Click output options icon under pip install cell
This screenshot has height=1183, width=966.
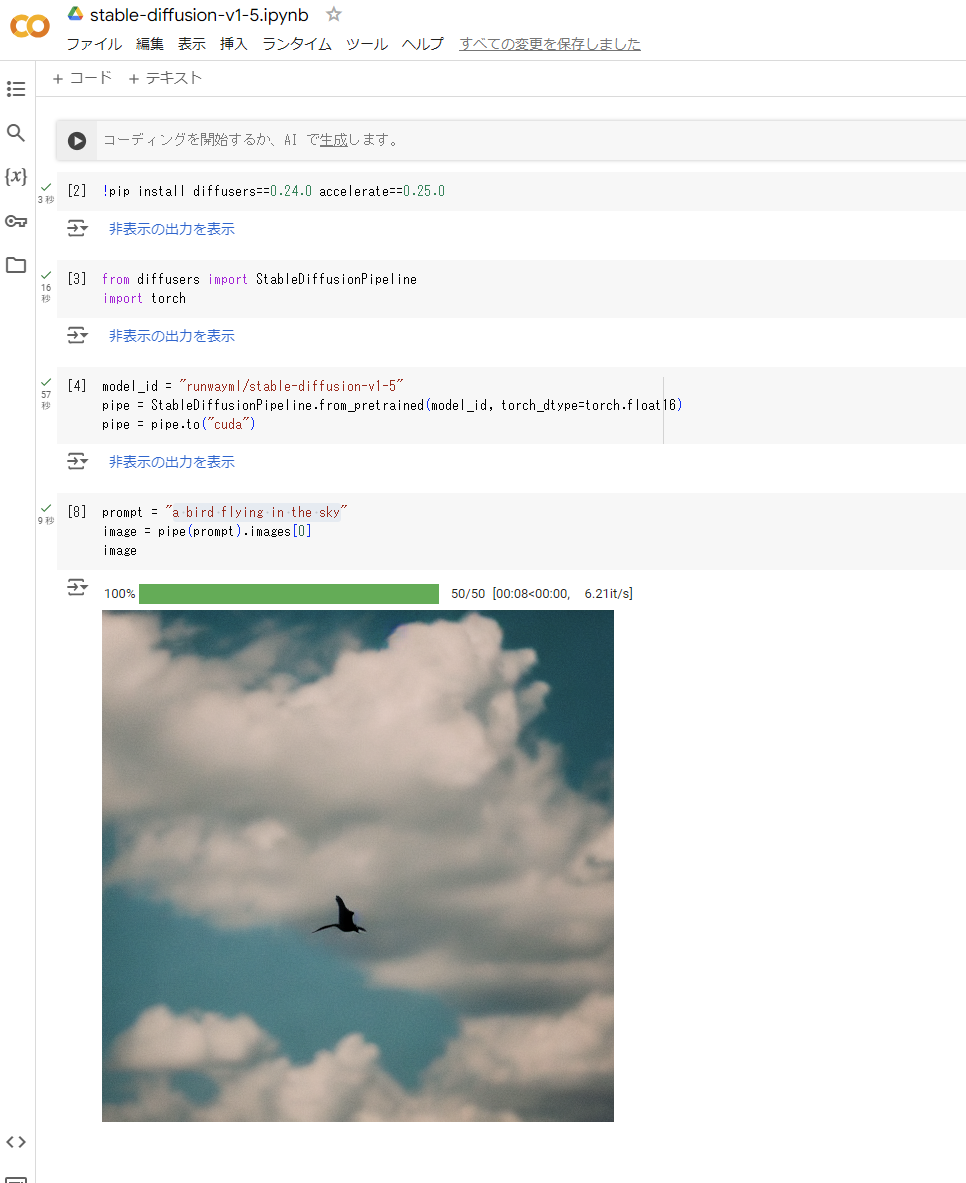(77, 228)
